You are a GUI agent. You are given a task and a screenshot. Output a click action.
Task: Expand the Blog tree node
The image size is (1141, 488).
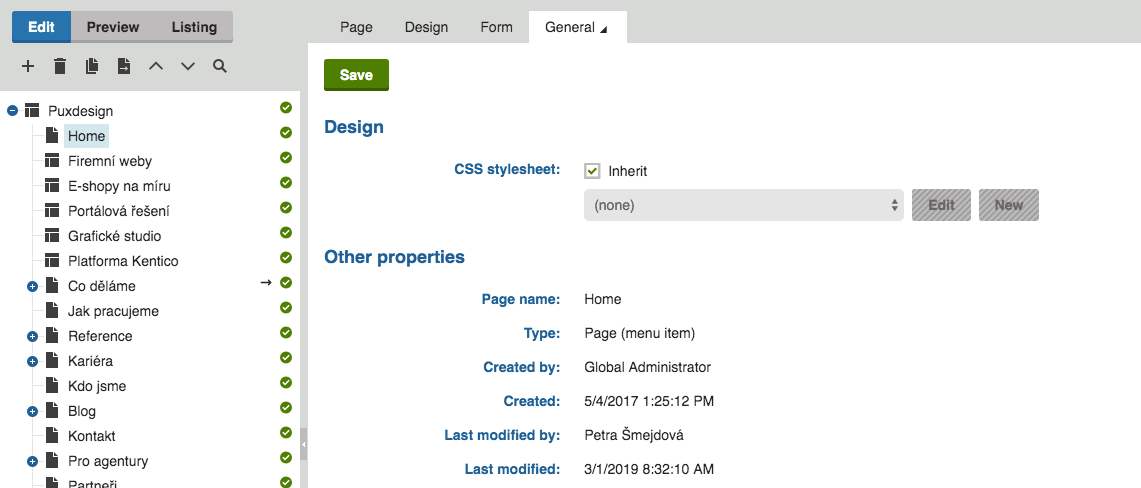32,411
